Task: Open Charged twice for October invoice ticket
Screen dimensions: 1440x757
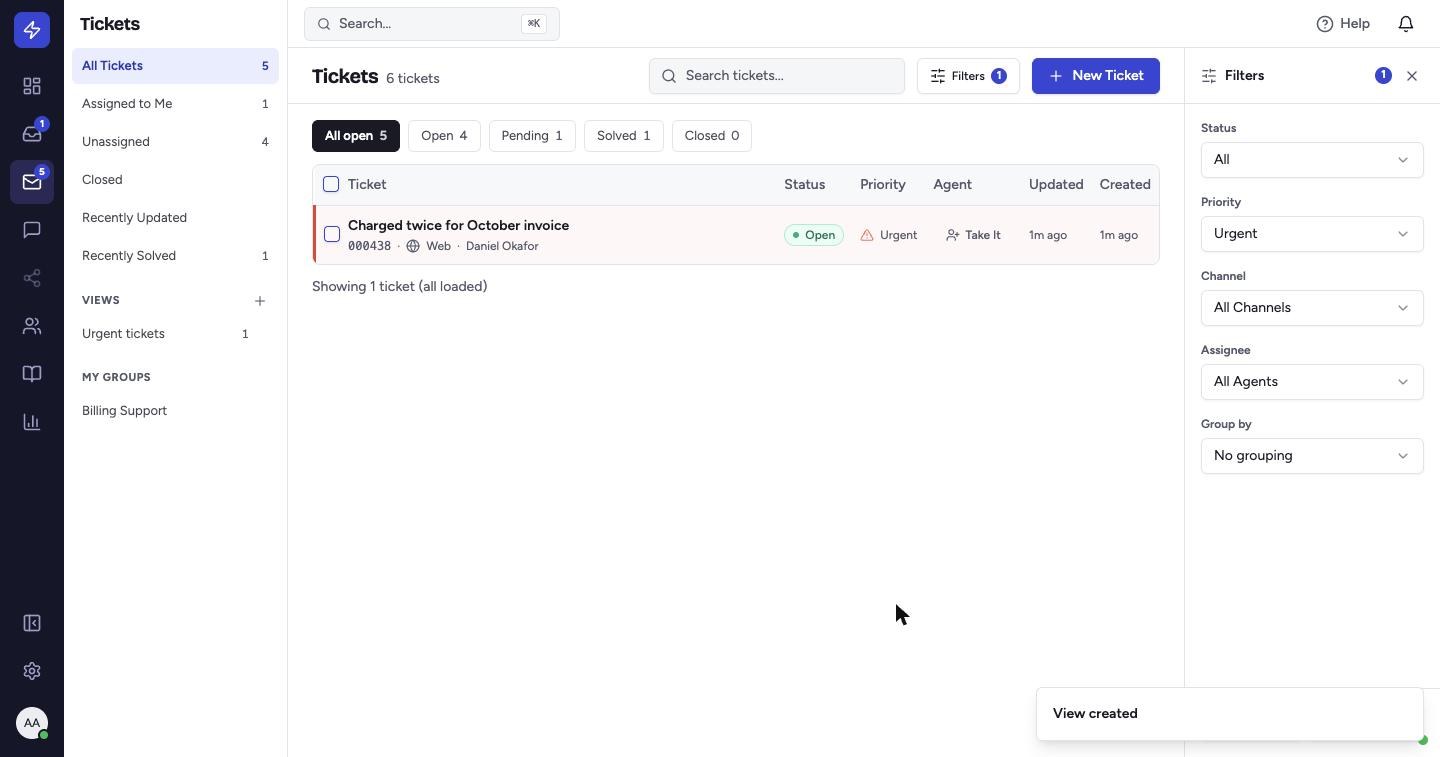Action: click(458, 226)
